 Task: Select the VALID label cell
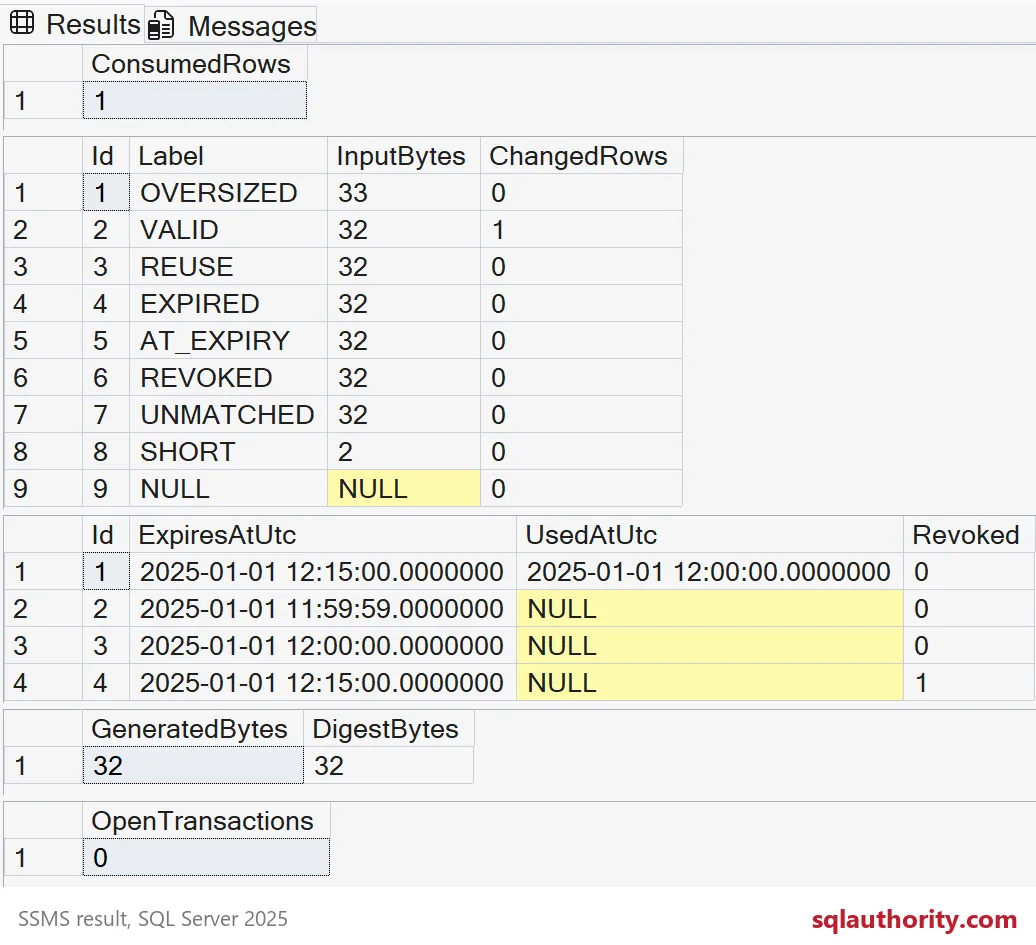(x=228, y=230)
